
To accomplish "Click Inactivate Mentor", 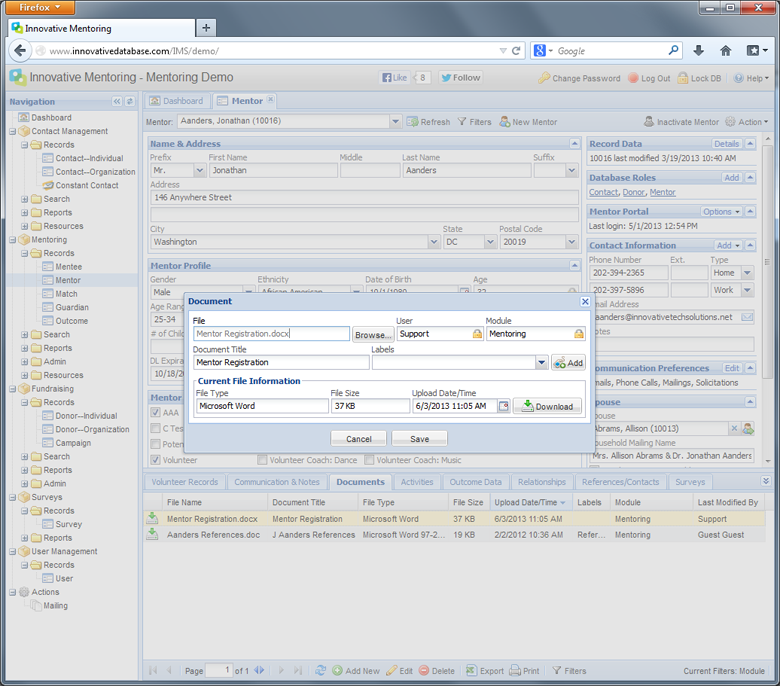I will (x=682, y=122).
